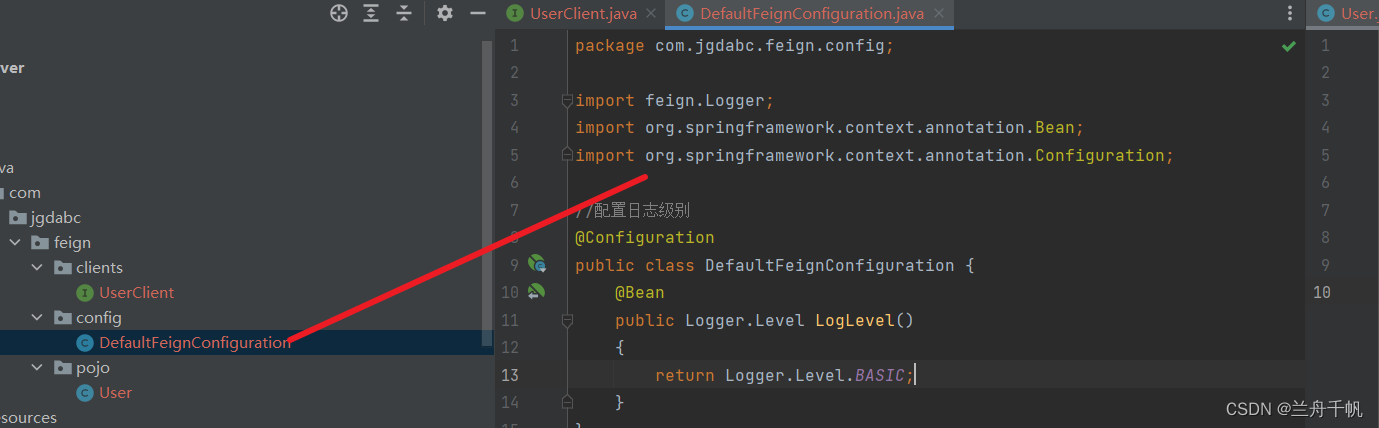Viewport: 1379px width, 428px height.
Task: Click the DefaultFeignConfiguration.java tab class icon
Action: coord(685,13)
